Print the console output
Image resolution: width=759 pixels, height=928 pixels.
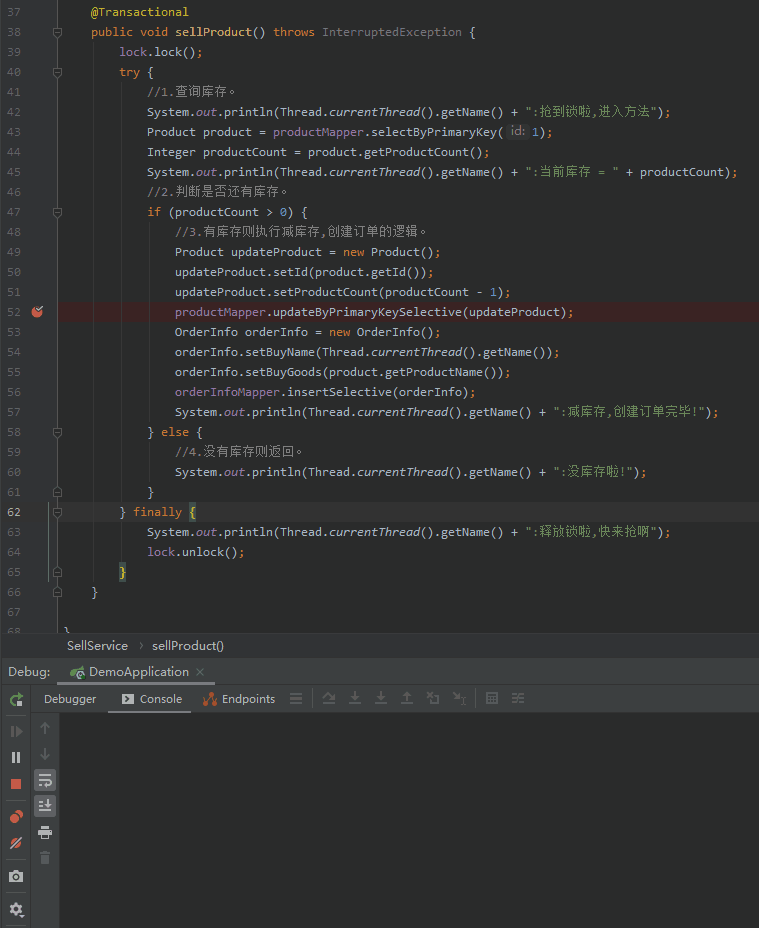45,833
